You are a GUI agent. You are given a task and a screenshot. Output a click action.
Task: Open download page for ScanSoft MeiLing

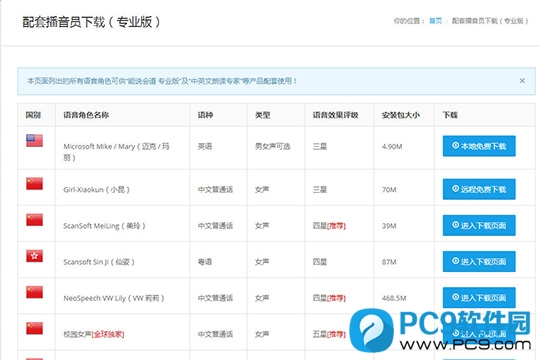pyautogui.click(x=479, y=225)
